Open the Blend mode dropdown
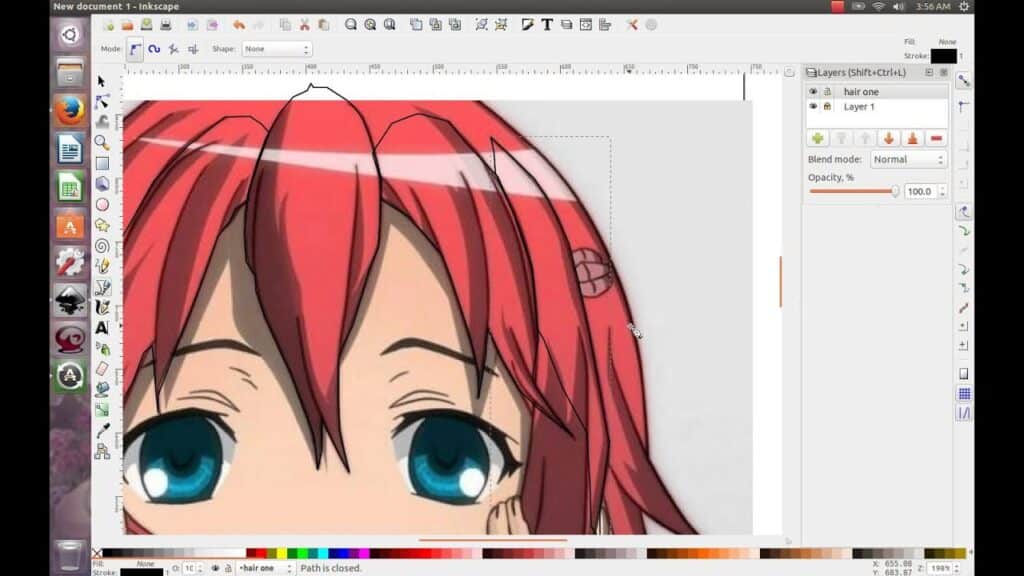The width and height of the screenshot is (1024, 576). pos(908,158)
